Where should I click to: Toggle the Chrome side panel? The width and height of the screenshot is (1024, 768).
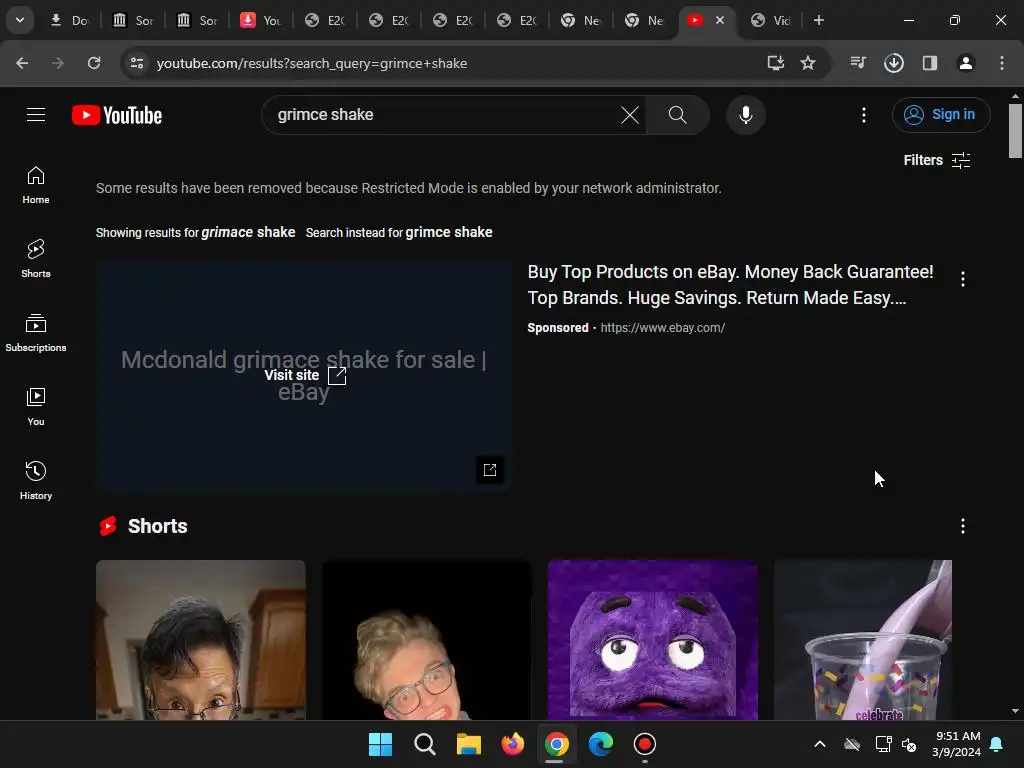tap(930, 63)
